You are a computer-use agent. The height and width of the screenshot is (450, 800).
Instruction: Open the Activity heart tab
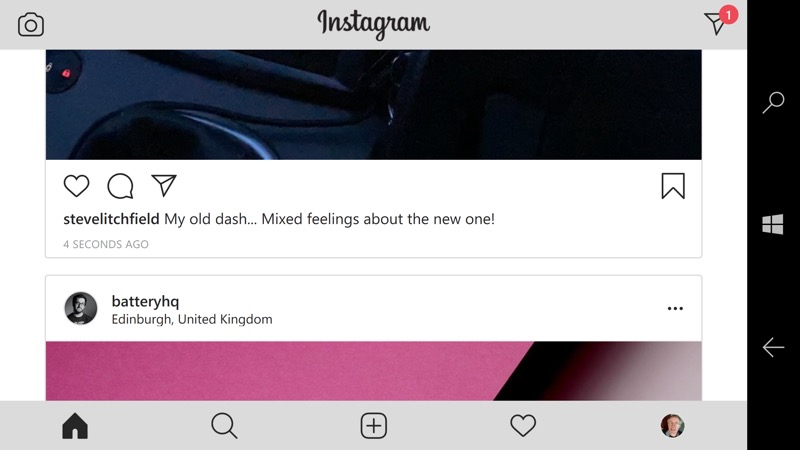click(x=523, y=426)
